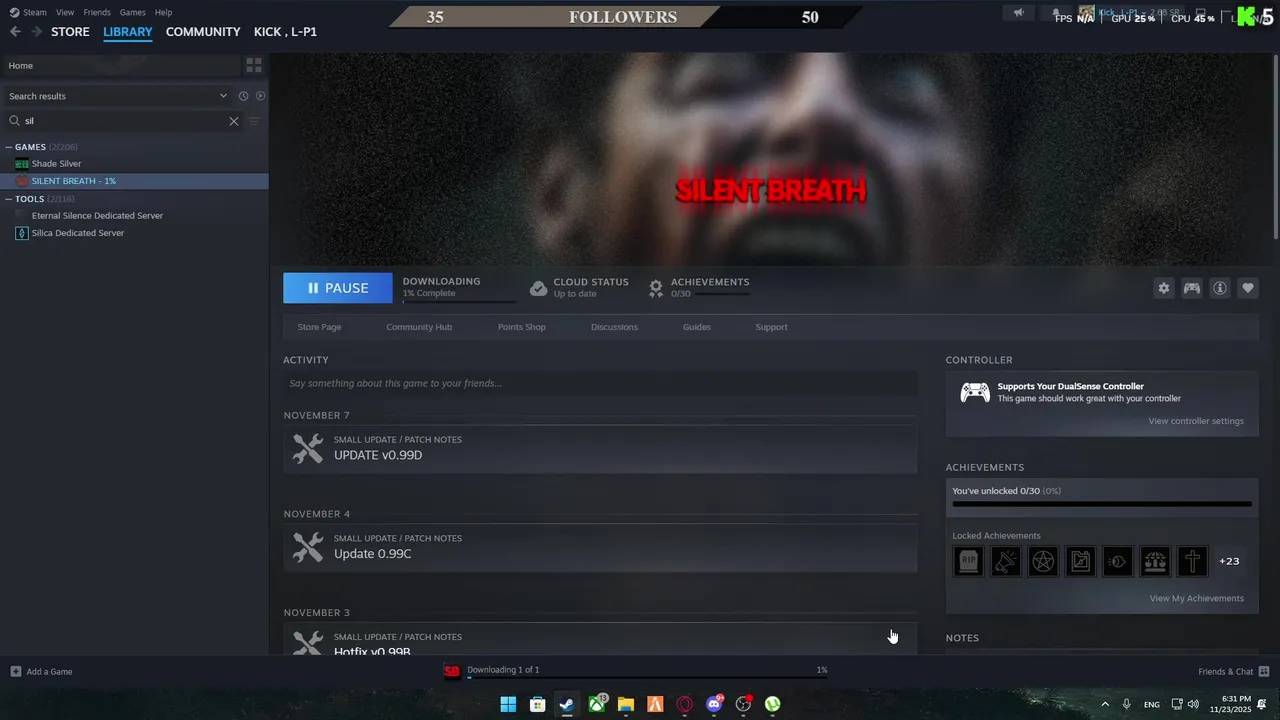
Task: Pause the SILENT BREATH download
Action: [x=338, y=288]
